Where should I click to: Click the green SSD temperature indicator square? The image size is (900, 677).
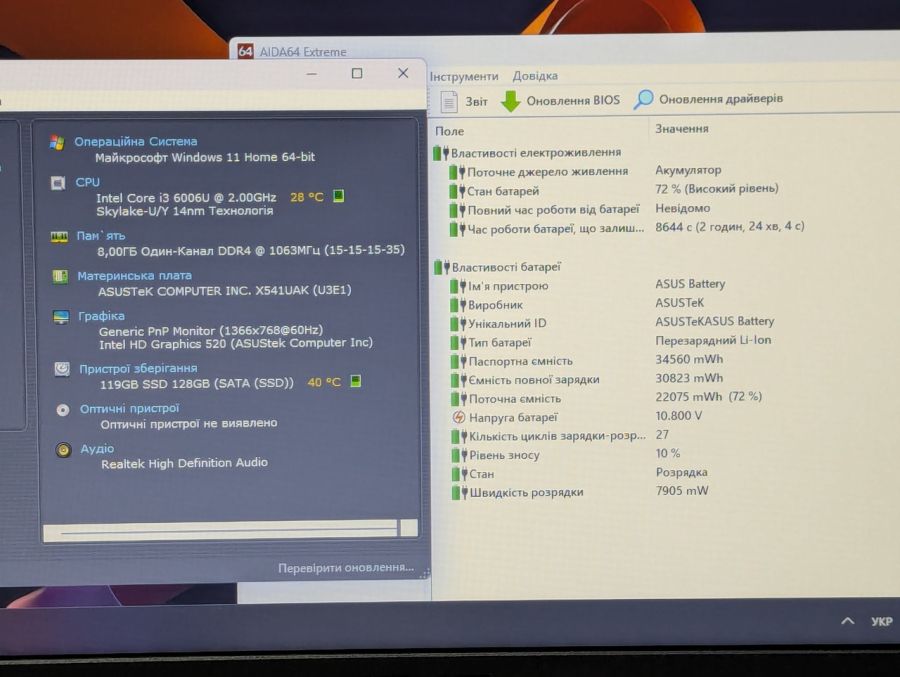[x=356, y=381]
